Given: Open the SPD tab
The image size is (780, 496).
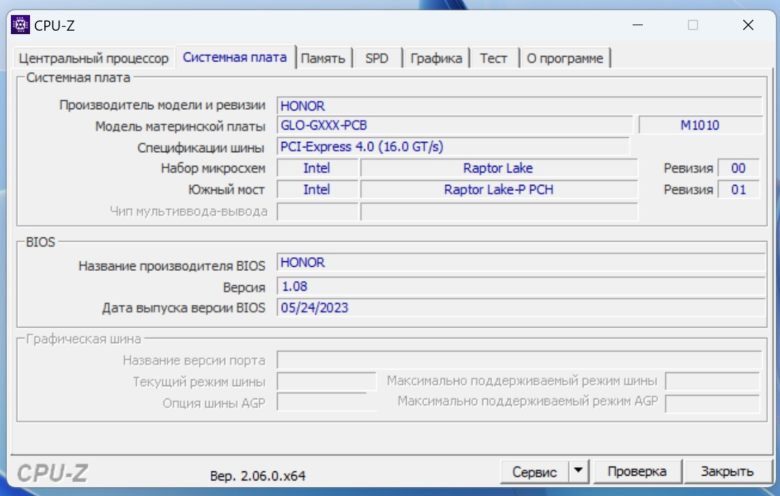Looking at the screenshot, I should (x=377, y=58).
